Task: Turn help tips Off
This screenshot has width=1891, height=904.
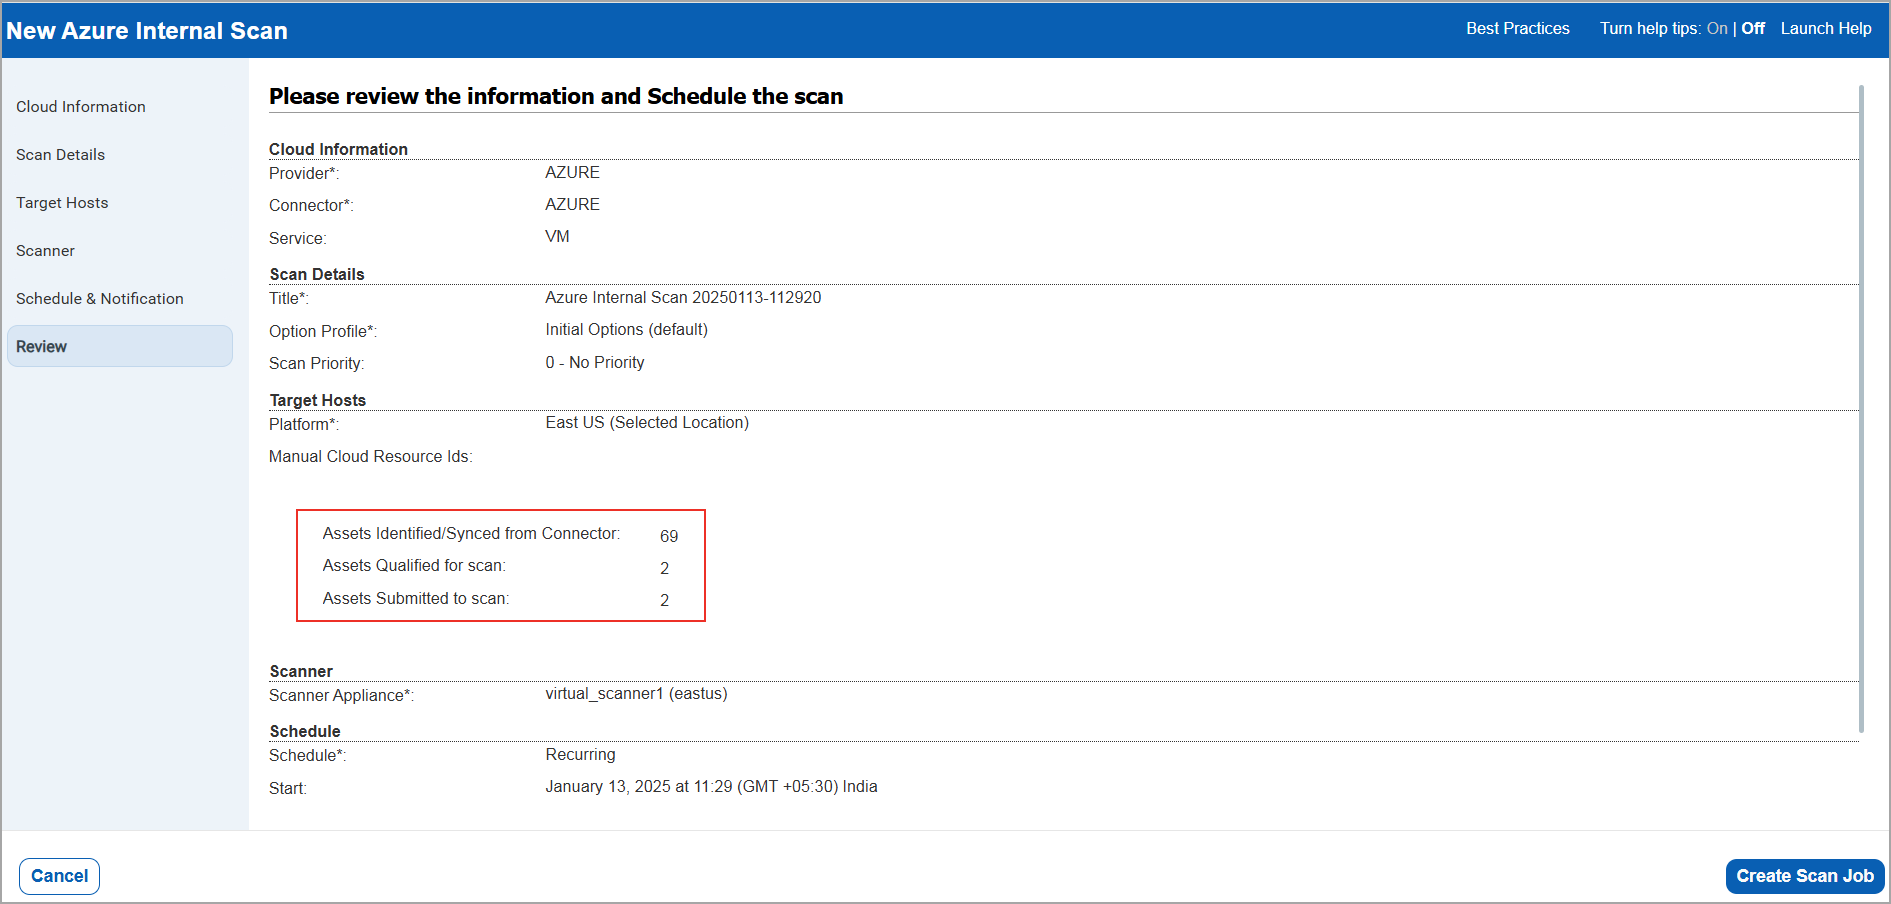Action: (x=1752, y=28)
